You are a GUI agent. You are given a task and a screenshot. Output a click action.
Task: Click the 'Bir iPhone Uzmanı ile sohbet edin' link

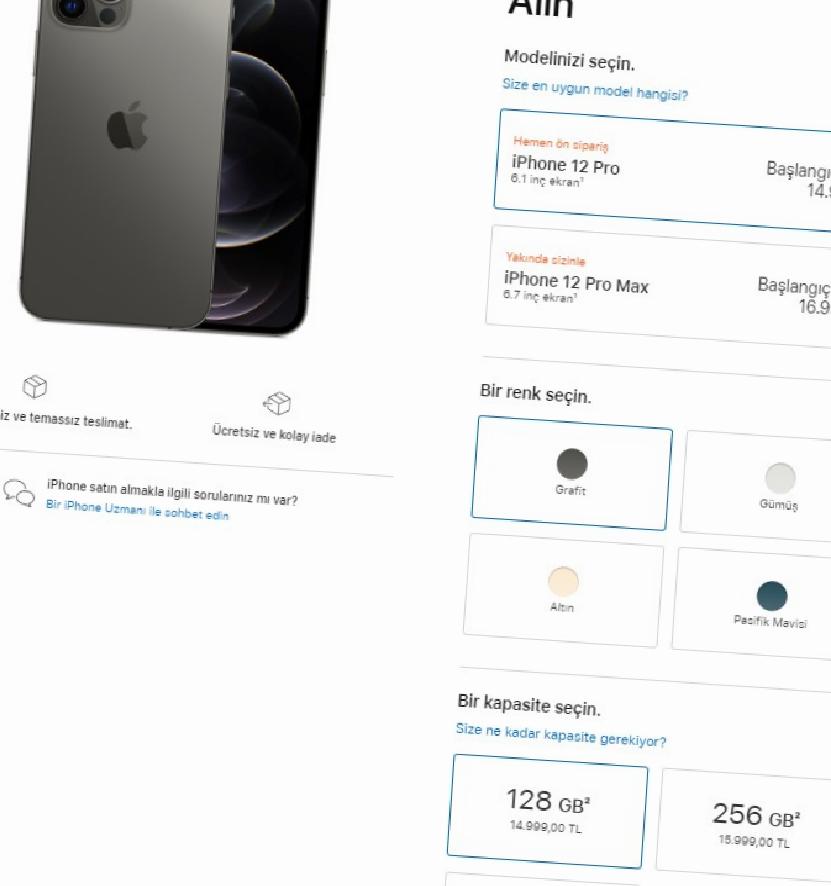click(137, 509)
